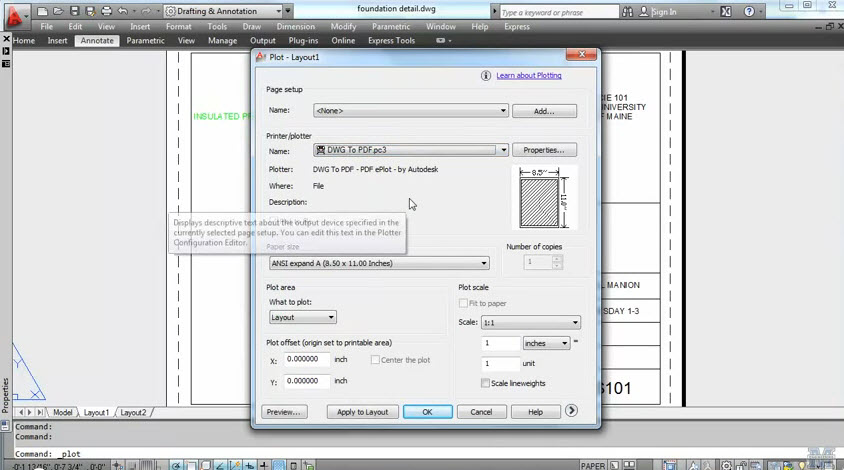Click the Learn about Plotting link

529,76
